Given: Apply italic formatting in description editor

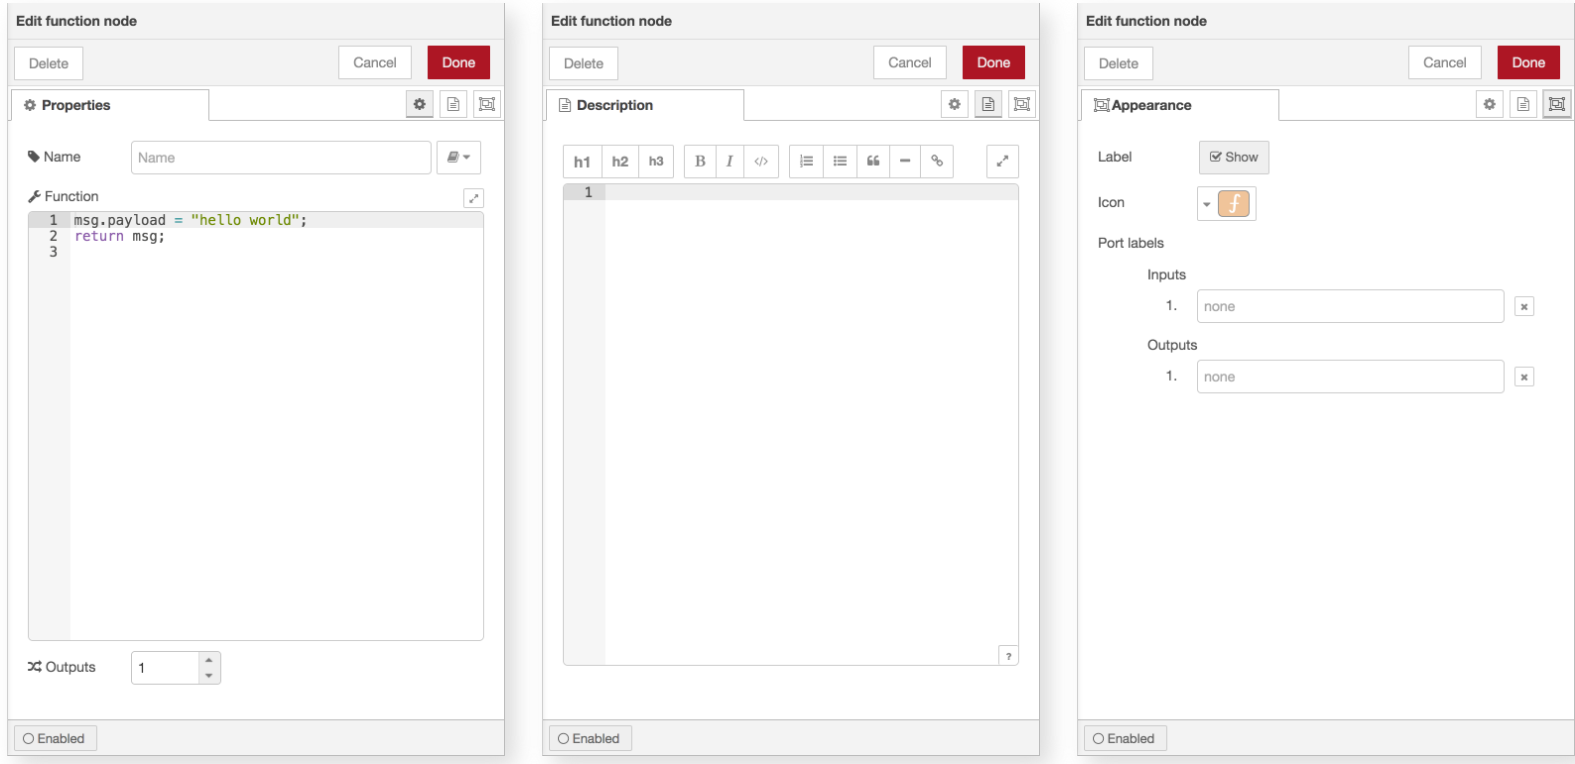Looking at the screenshot, I should pos(730,161).
